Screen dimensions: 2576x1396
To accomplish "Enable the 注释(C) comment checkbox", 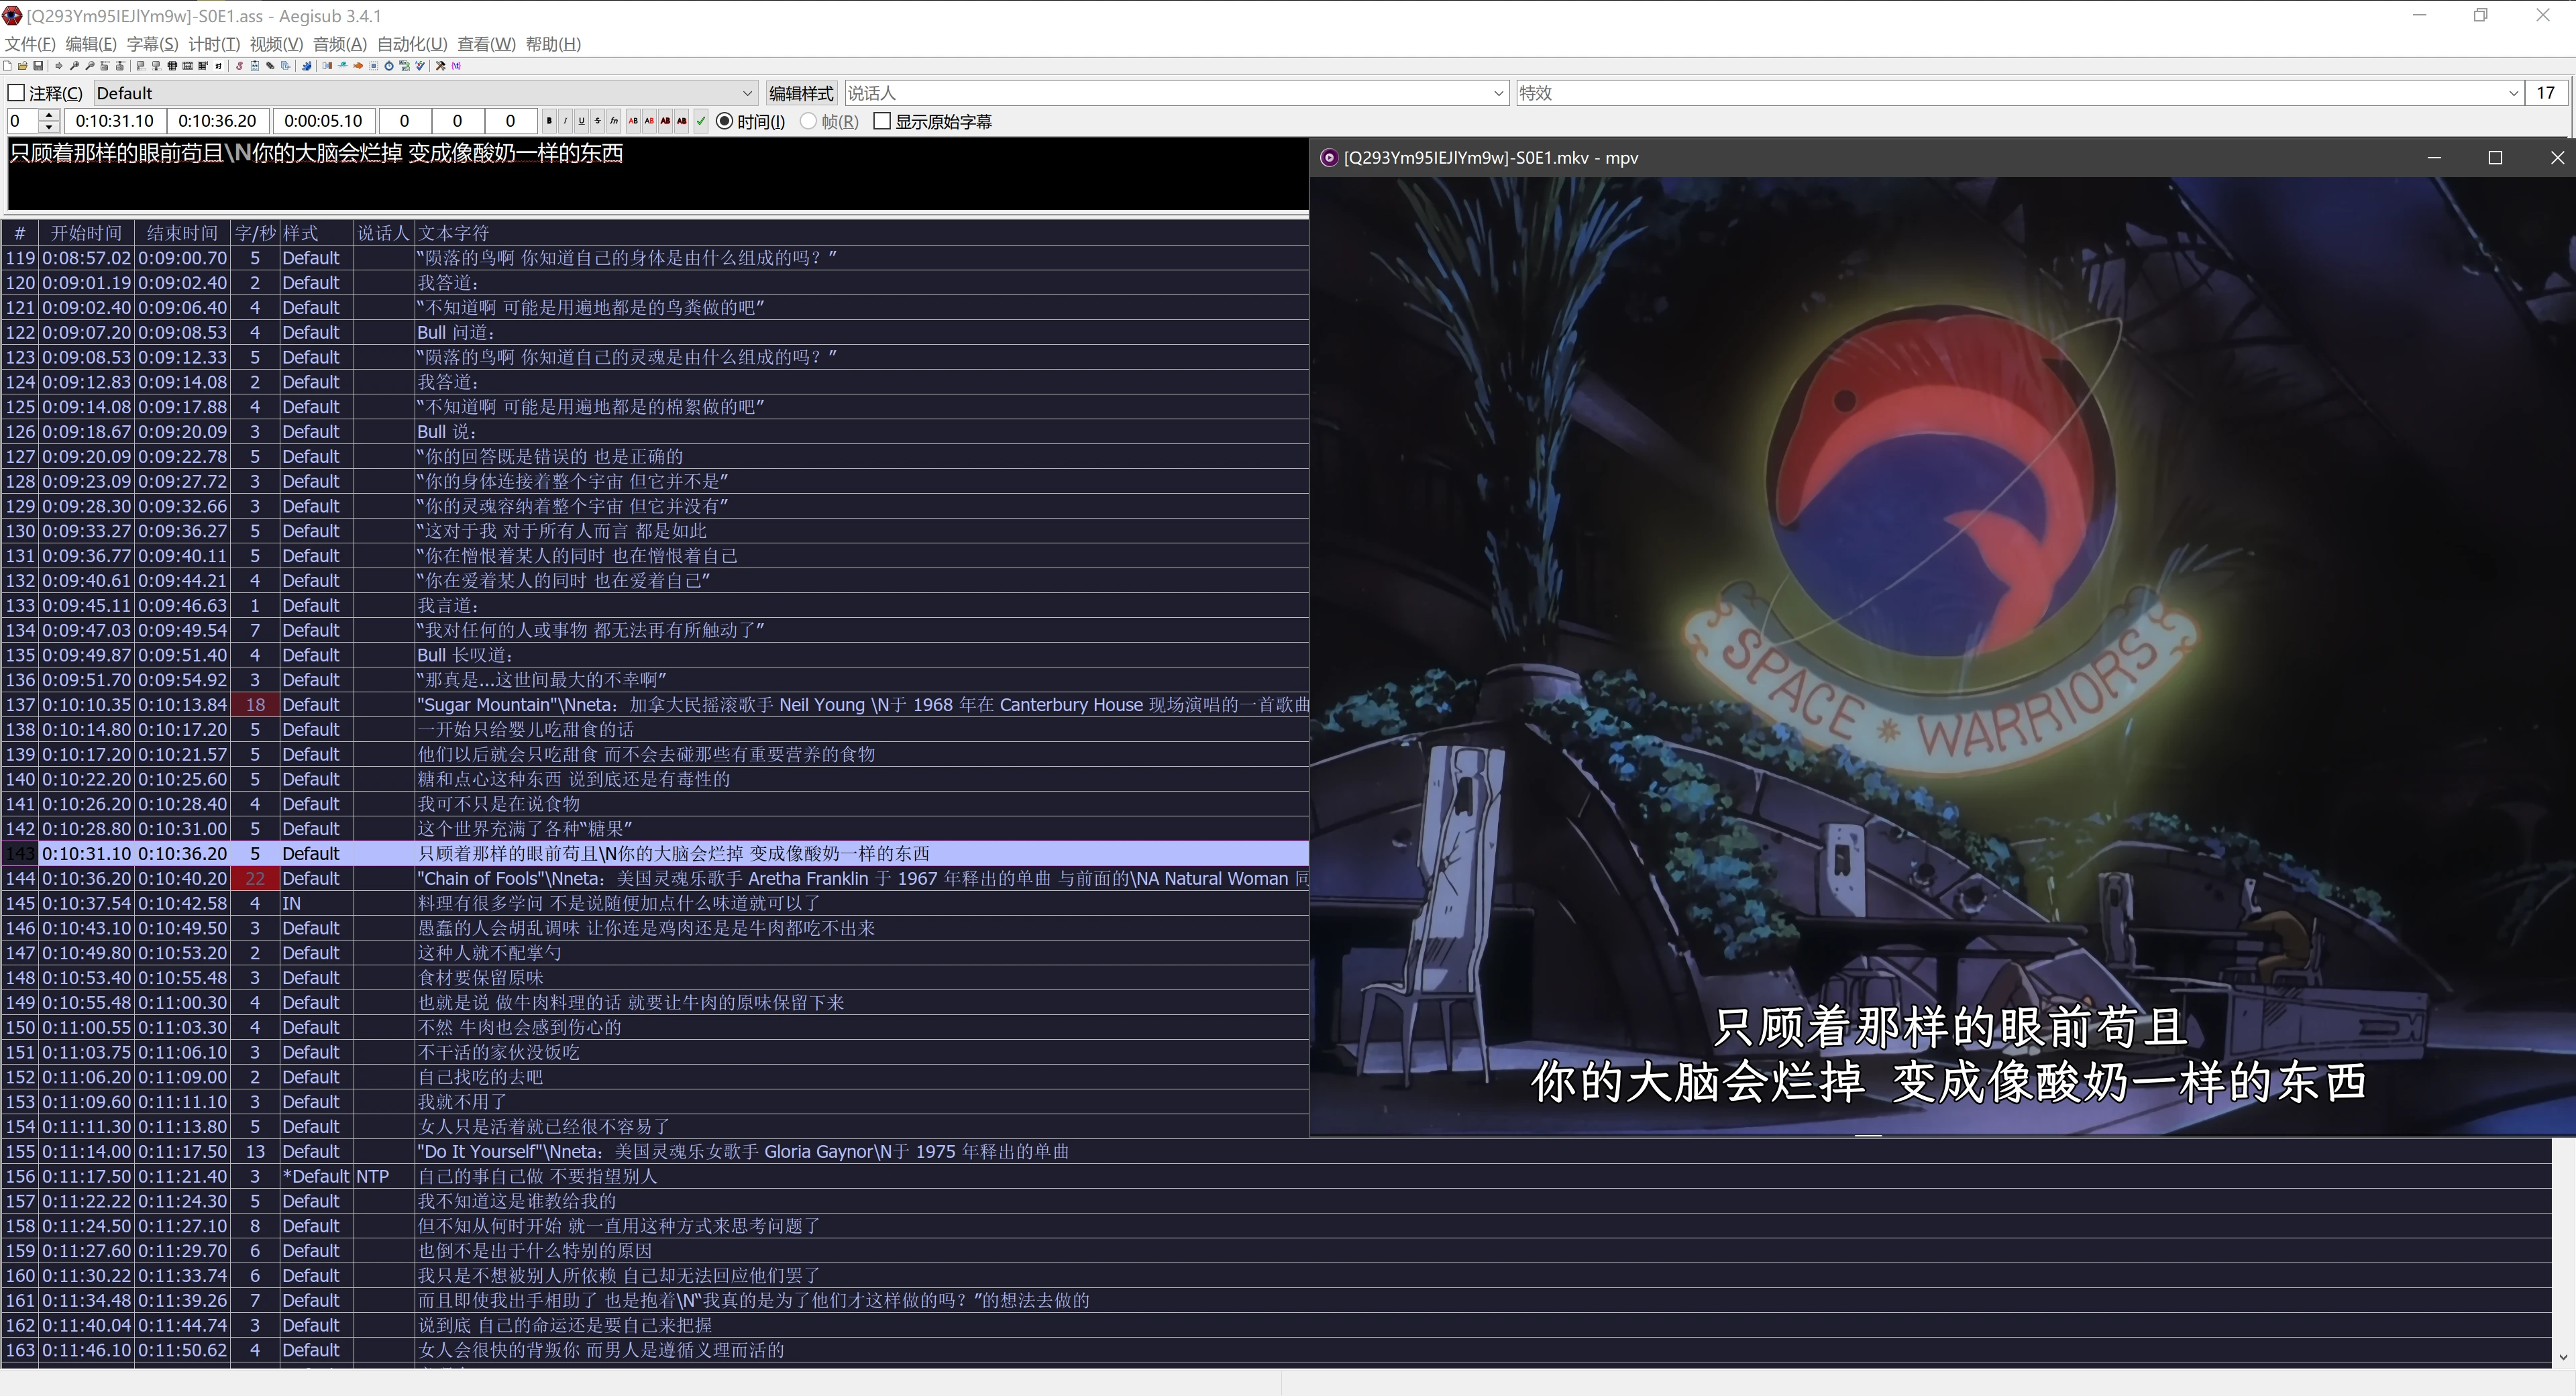I will tap(16, 93).
